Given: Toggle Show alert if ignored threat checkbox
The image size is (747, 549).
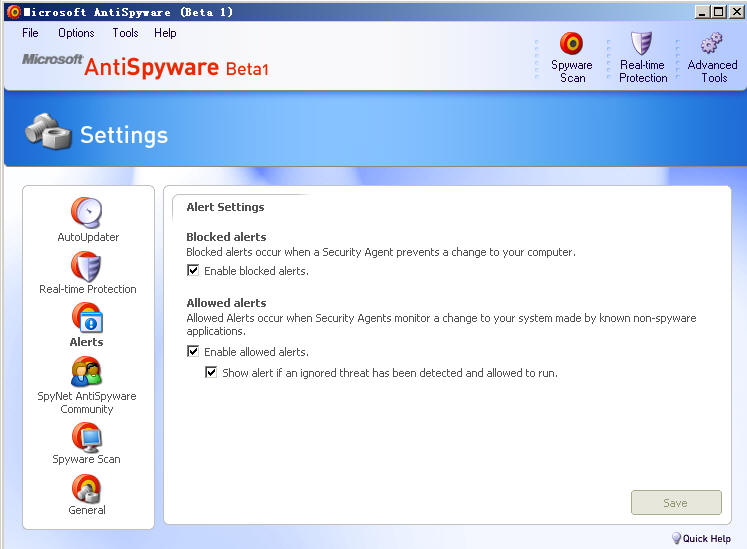Looking at the screenshot, I should pyautogui.click(x=211, y=372).
